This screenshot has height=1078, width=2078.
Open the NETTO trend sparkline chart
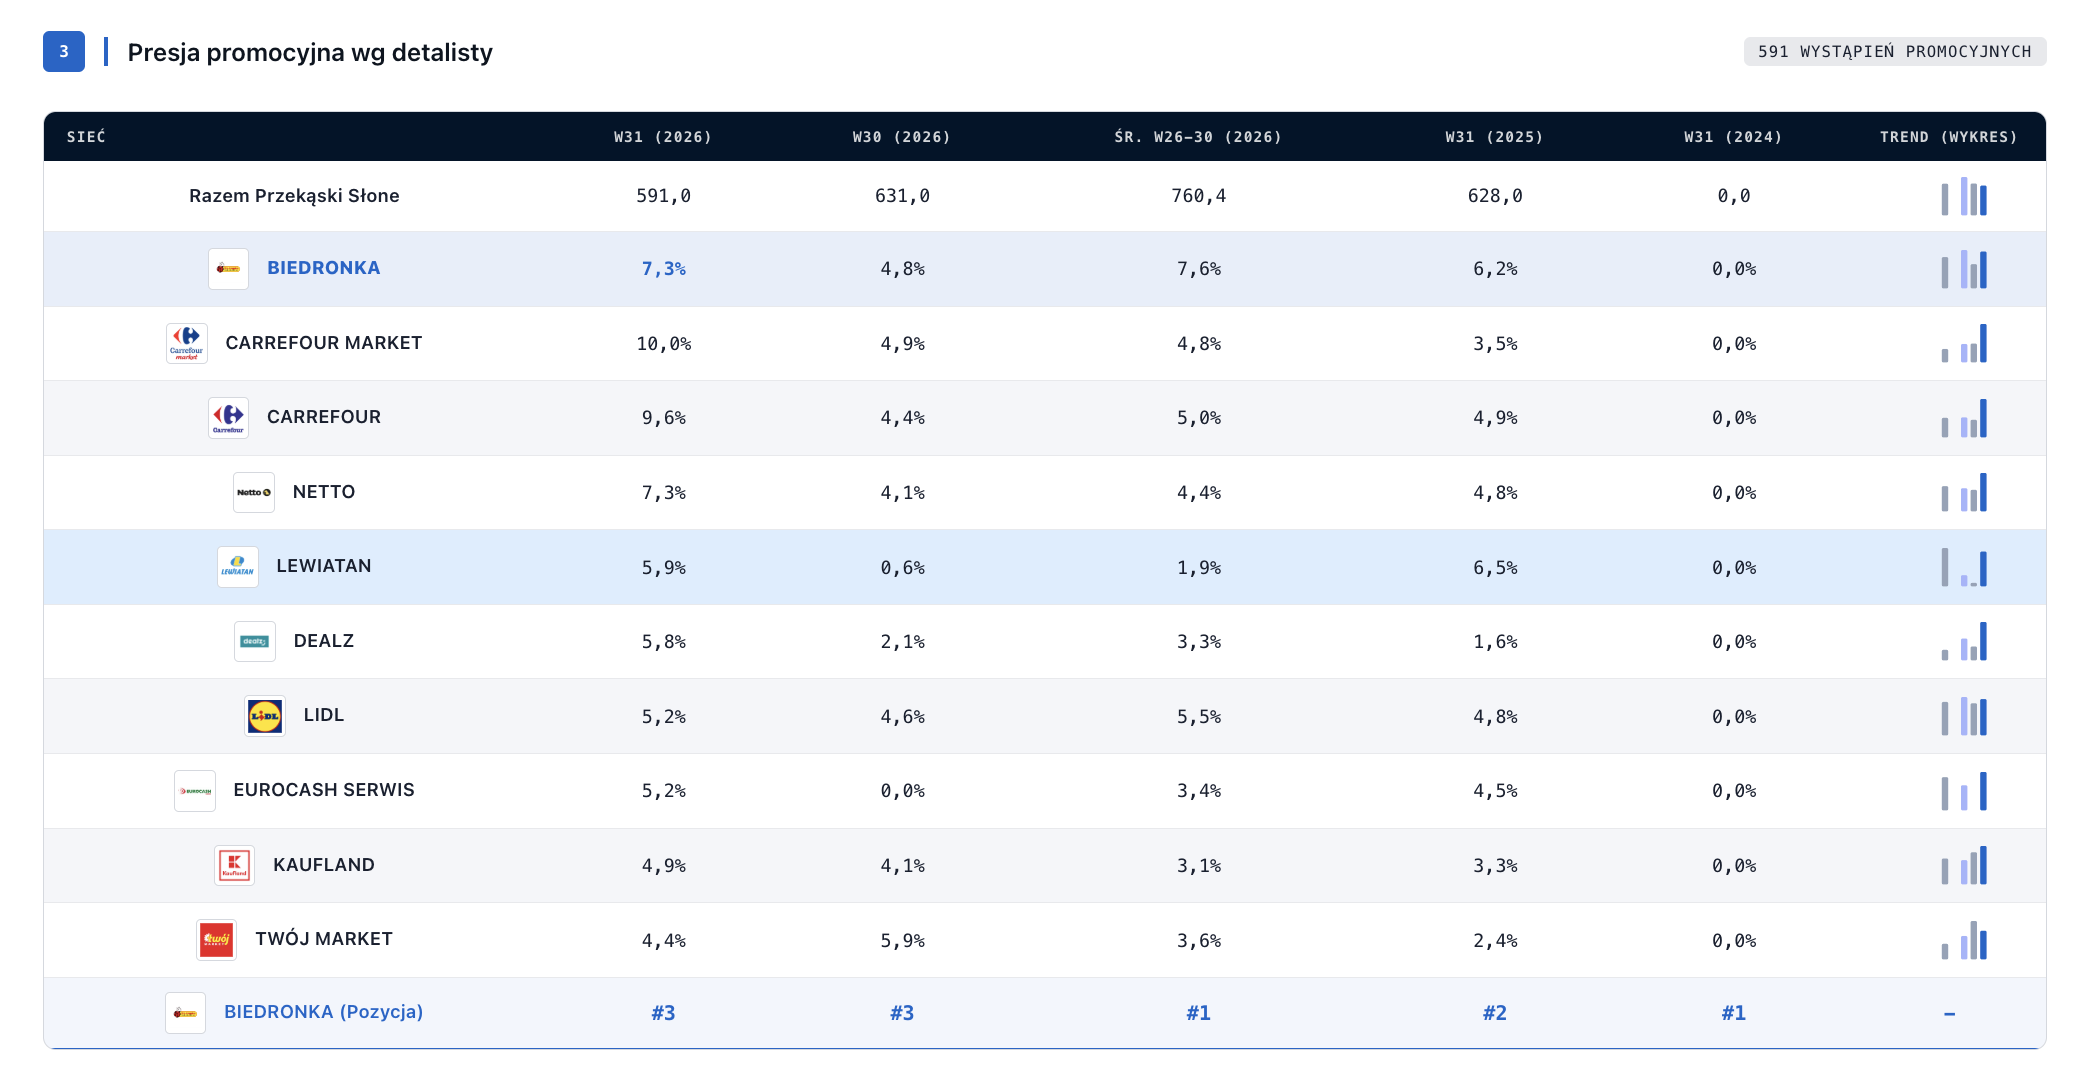(1964, 492)
